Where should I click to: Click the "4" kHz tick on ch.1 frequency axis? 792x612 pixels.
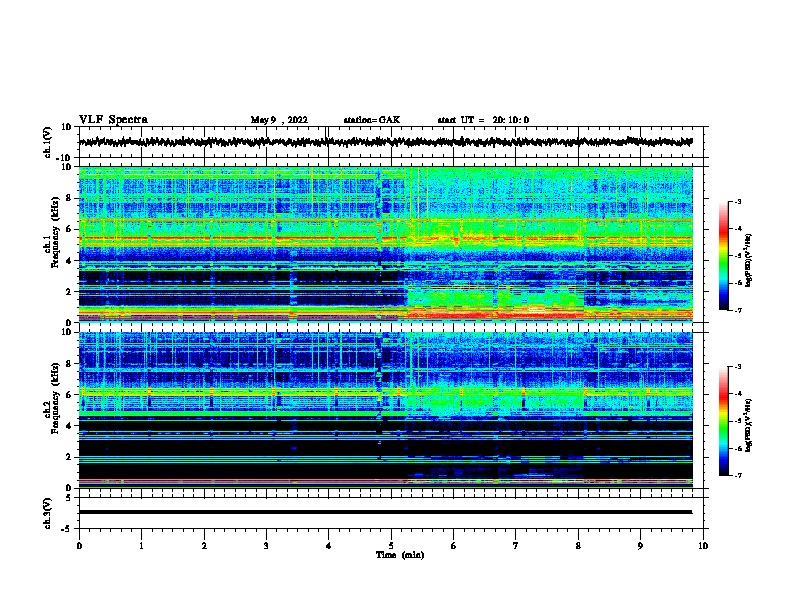pos(69,261)
